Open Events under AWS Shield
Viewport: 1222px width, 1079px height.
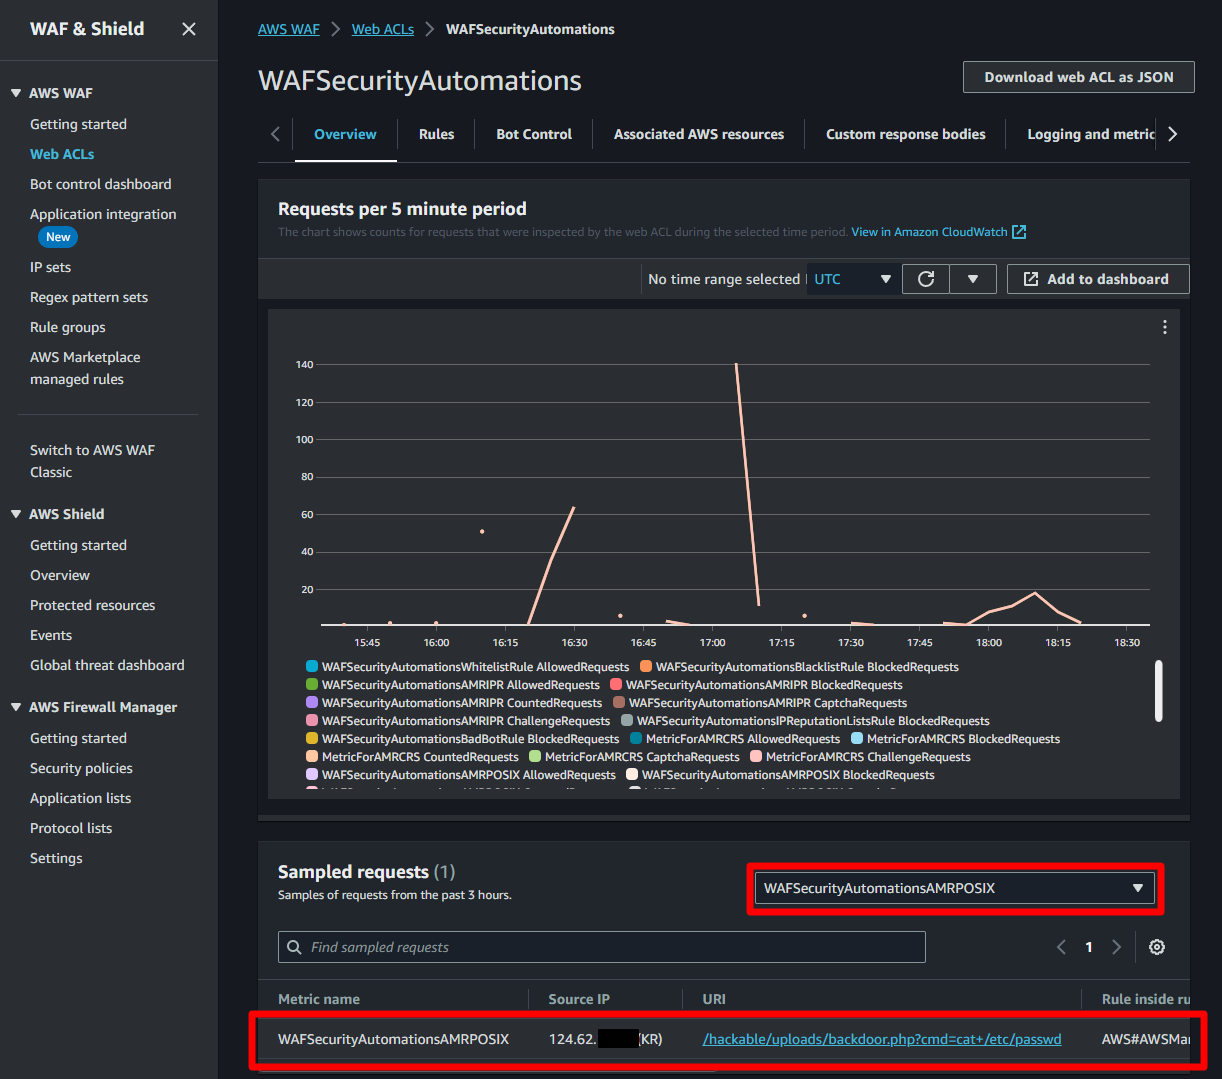point(50,635)
